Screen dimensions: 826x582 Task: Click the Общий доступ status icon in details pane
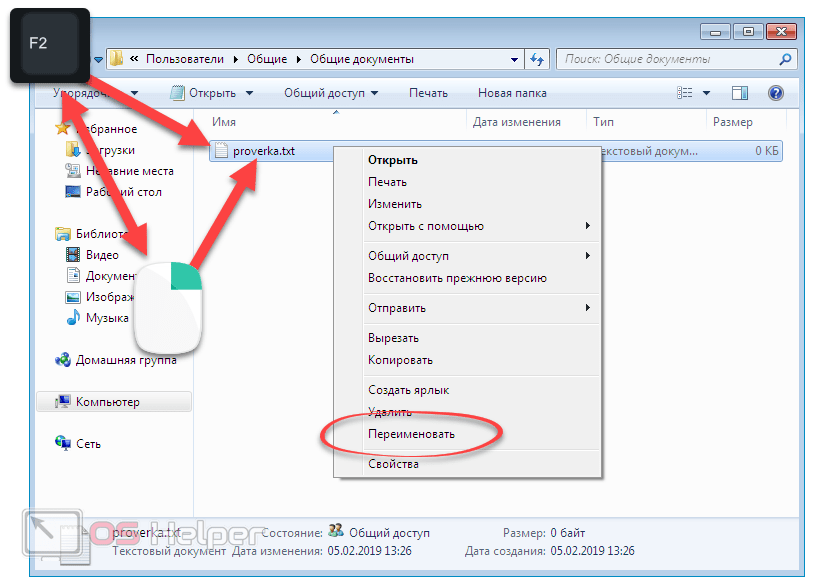(x=336, y=530)
